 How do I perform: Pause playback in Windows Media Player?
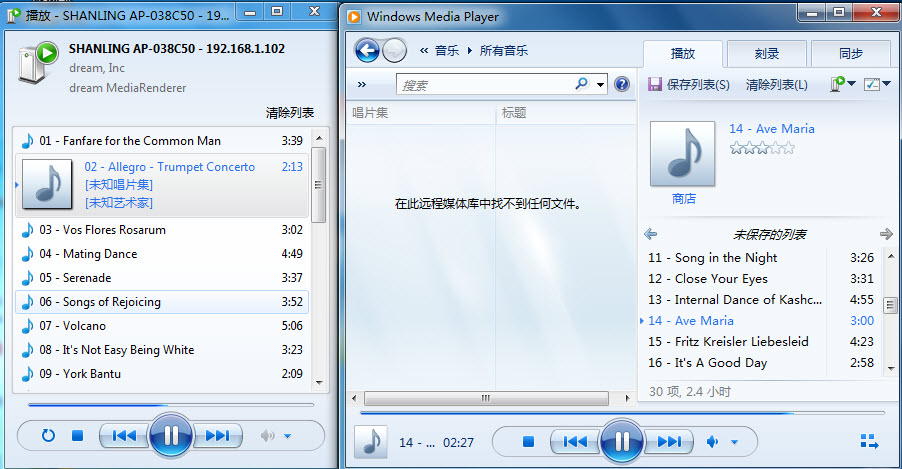622,441
